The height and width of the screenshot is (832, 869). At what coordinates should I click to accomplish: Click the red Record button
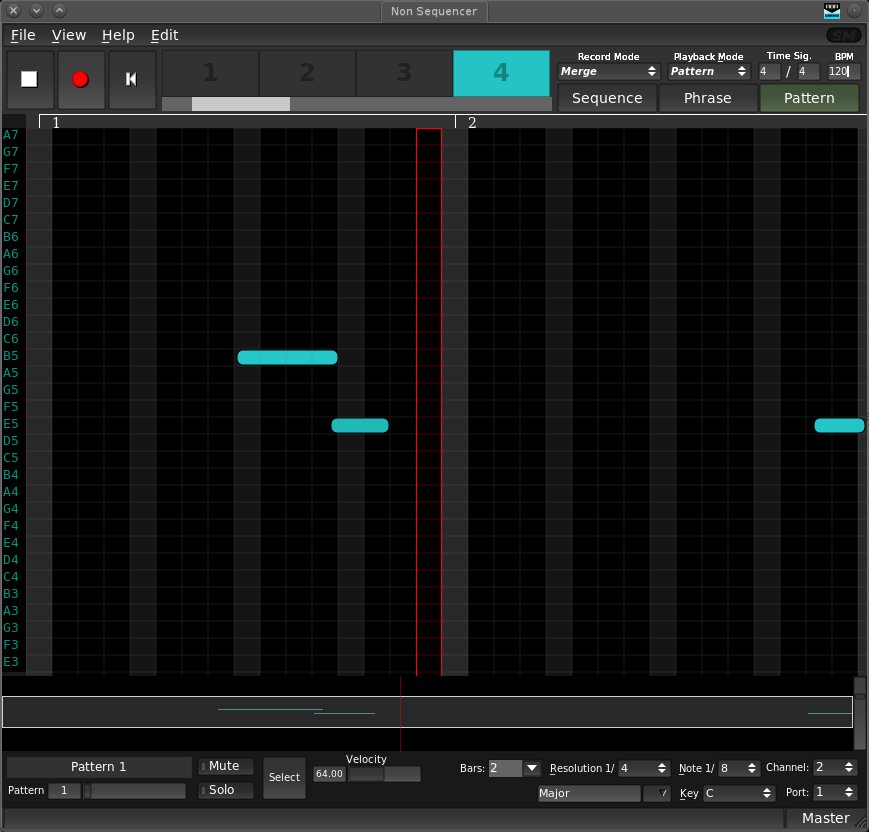81,80
